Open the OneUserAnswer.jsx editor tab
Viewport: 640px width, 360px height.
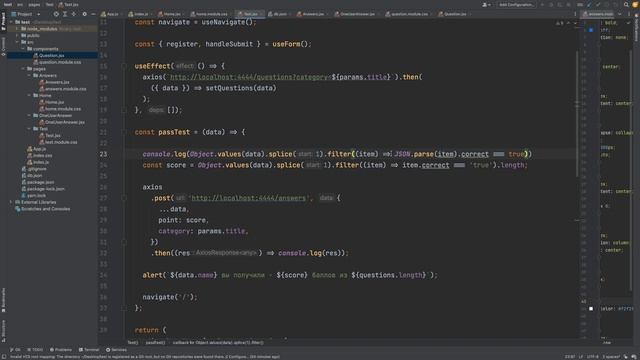coord(356,14)
